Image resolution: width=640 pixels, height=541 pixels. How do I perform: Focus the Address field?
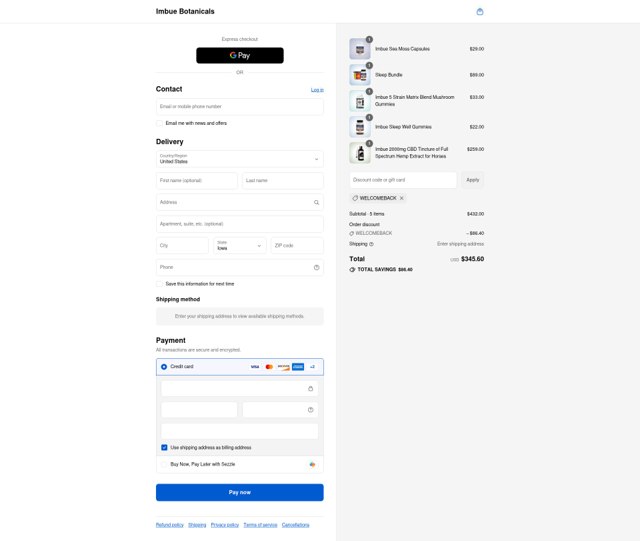pyautogui.click(x=240, y=202)
